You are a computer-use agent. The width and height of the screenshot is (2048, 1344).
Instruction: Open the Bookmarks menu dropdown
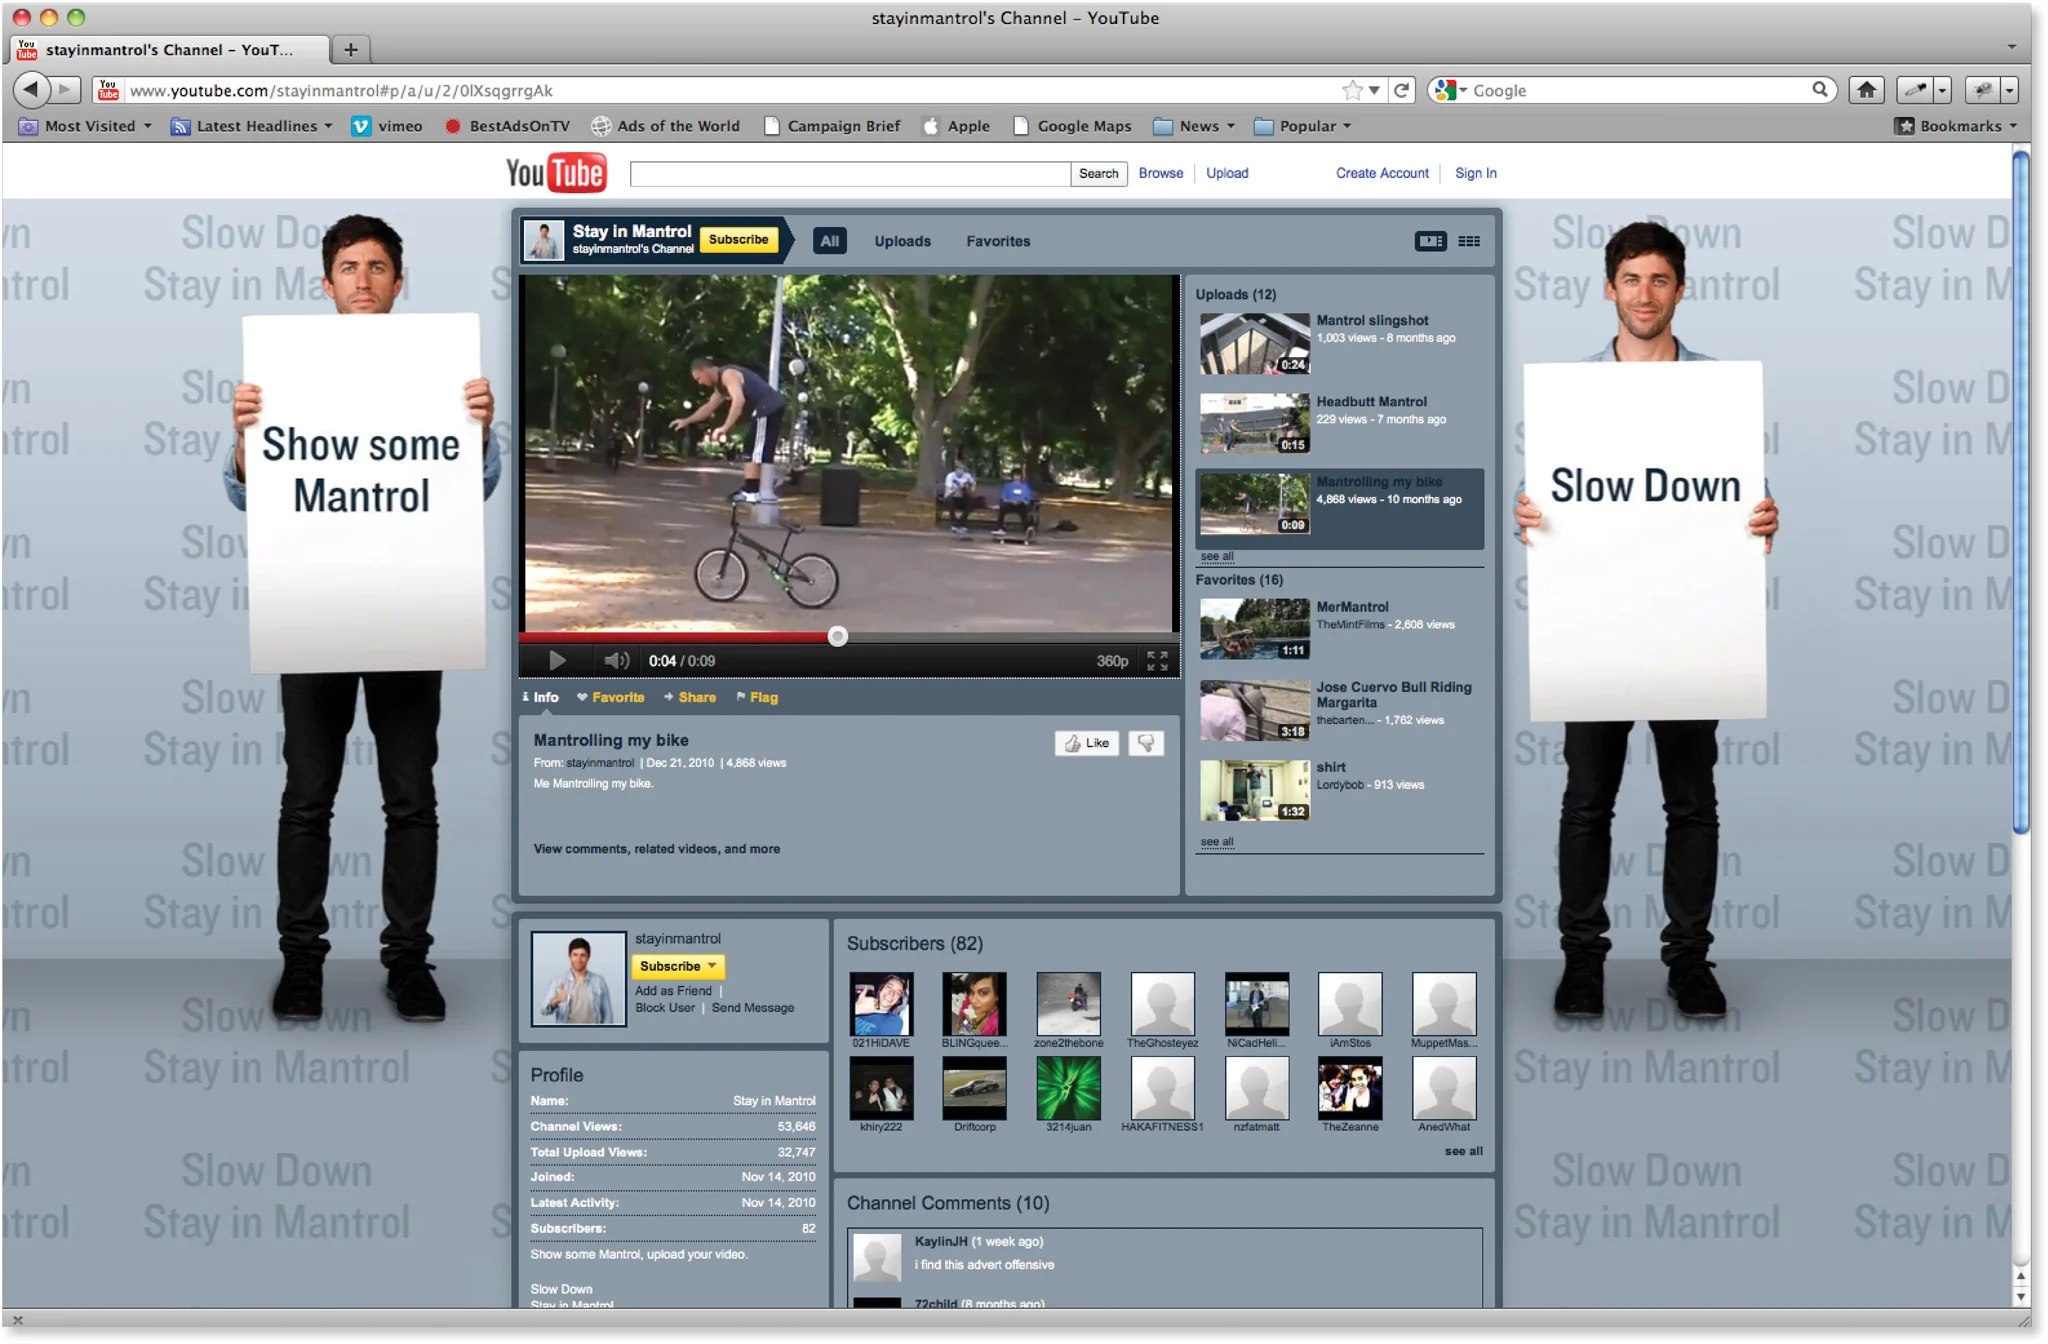1957,126
